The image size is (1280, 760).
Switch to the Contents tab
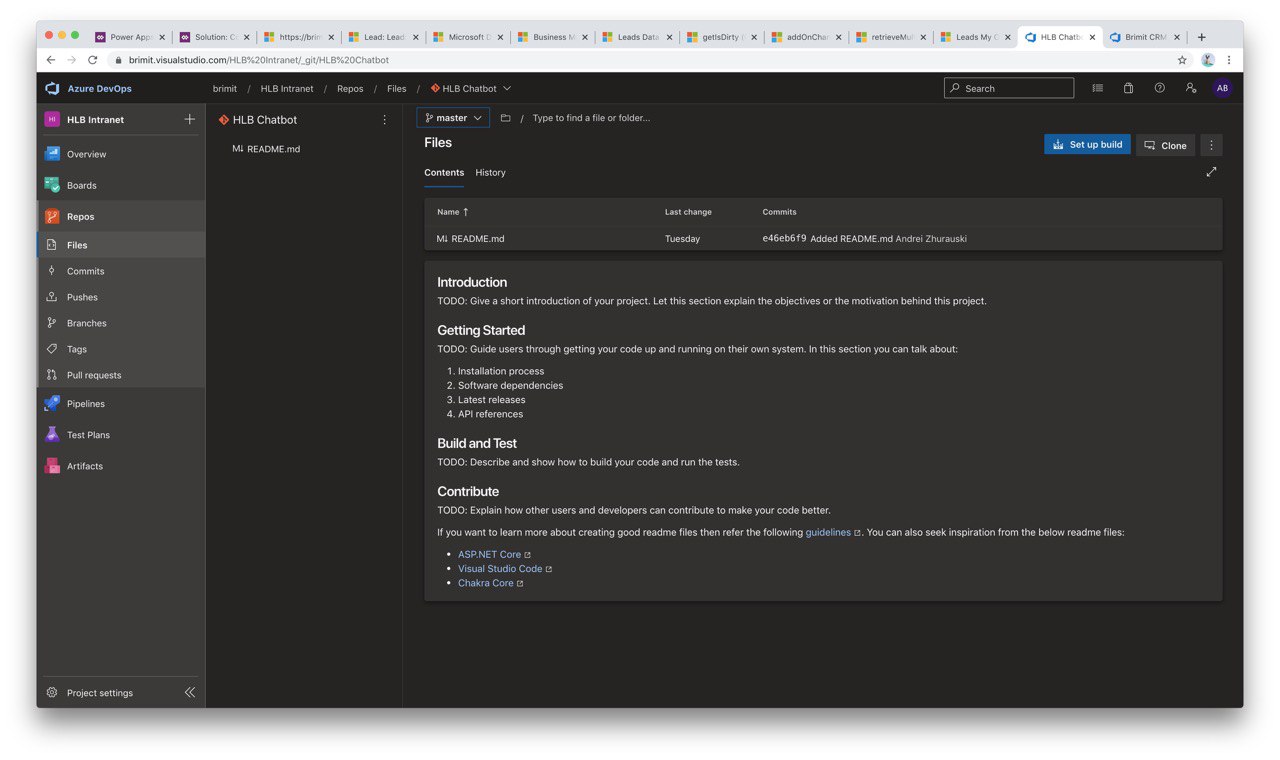[x=444, y=172]
